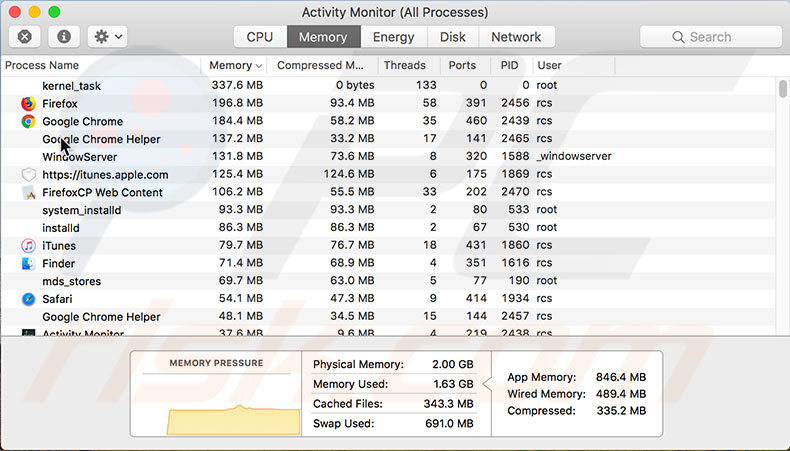
Task: Select the Memory tab
Action: click(323, 37)
